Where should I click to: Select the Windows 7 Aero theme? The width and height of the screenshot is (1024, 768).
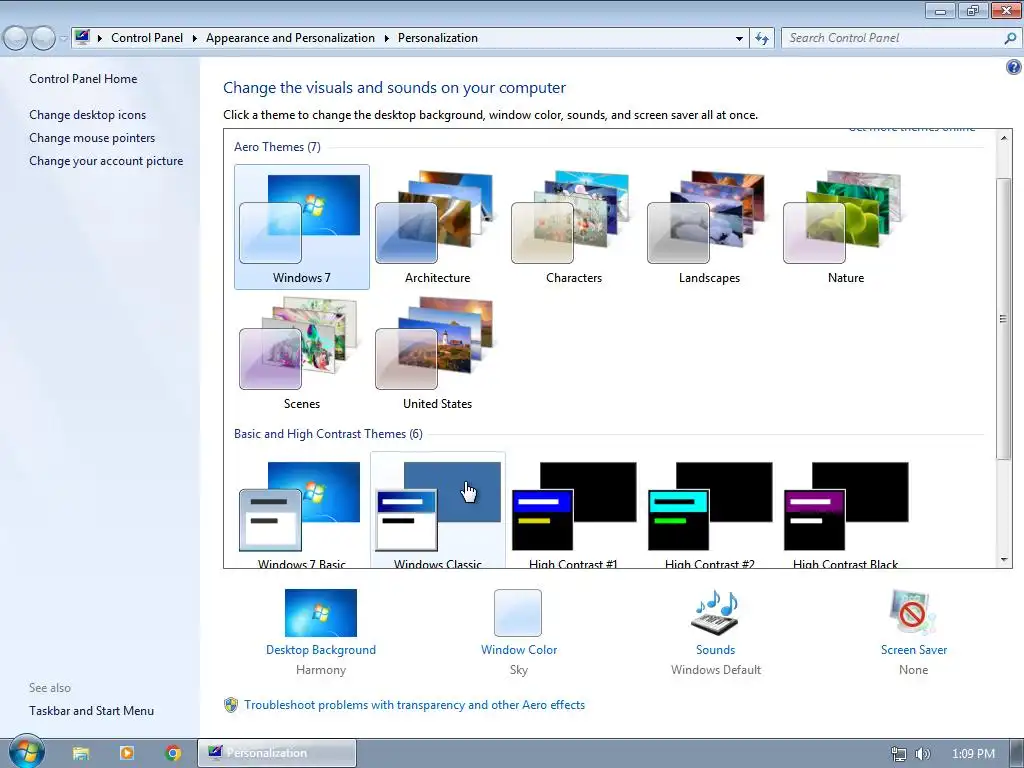coord(302,227)
